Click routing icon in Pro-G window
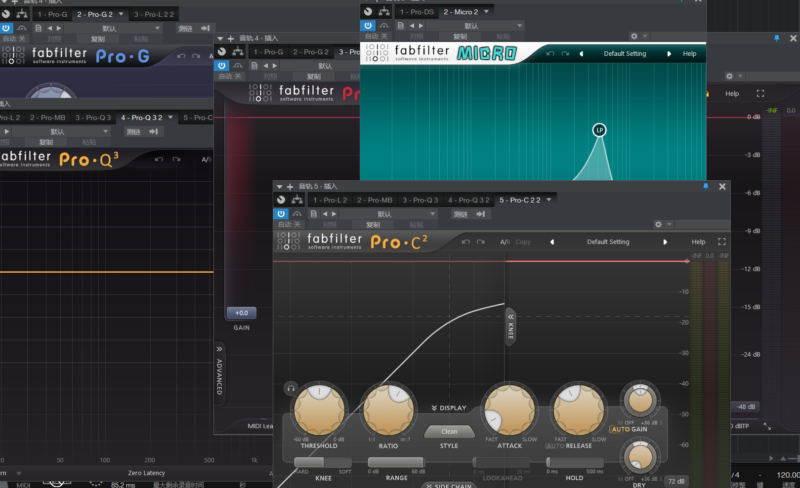Screen dimensions: 800x488 (x=22, y=14)
